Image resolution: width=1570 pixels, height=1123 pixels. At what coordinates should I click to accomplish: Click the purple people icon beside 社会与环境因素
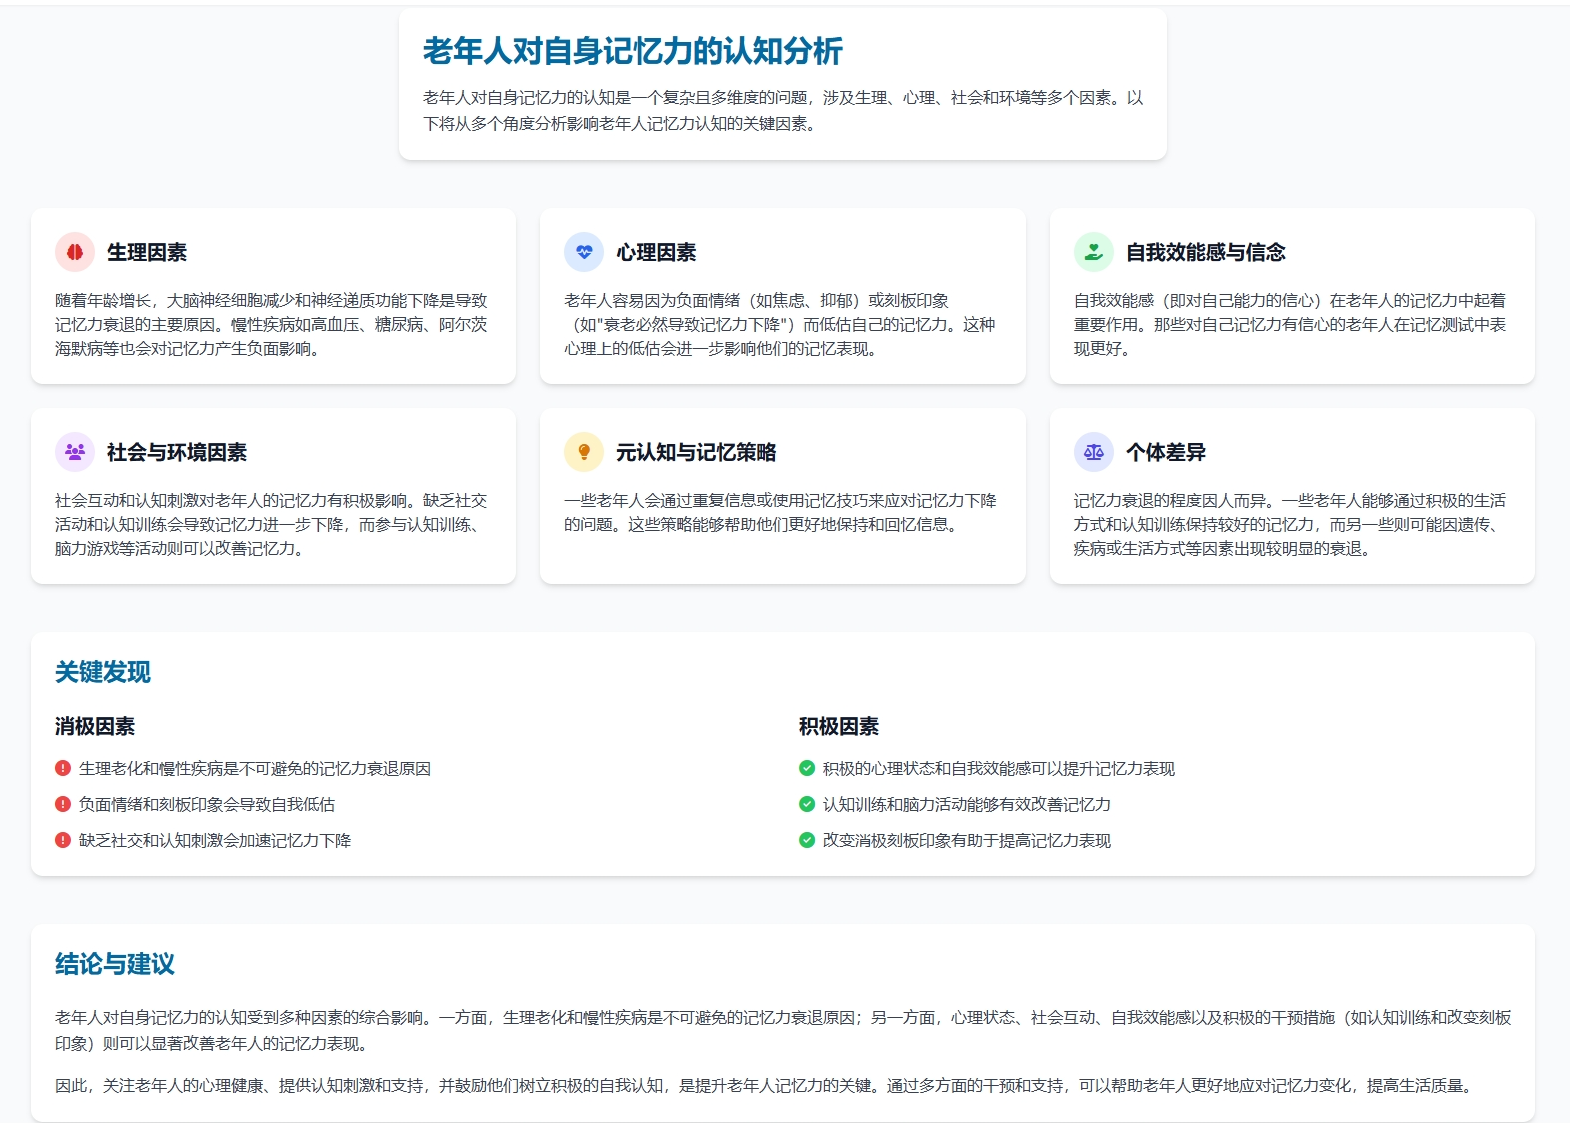(75, 452)
